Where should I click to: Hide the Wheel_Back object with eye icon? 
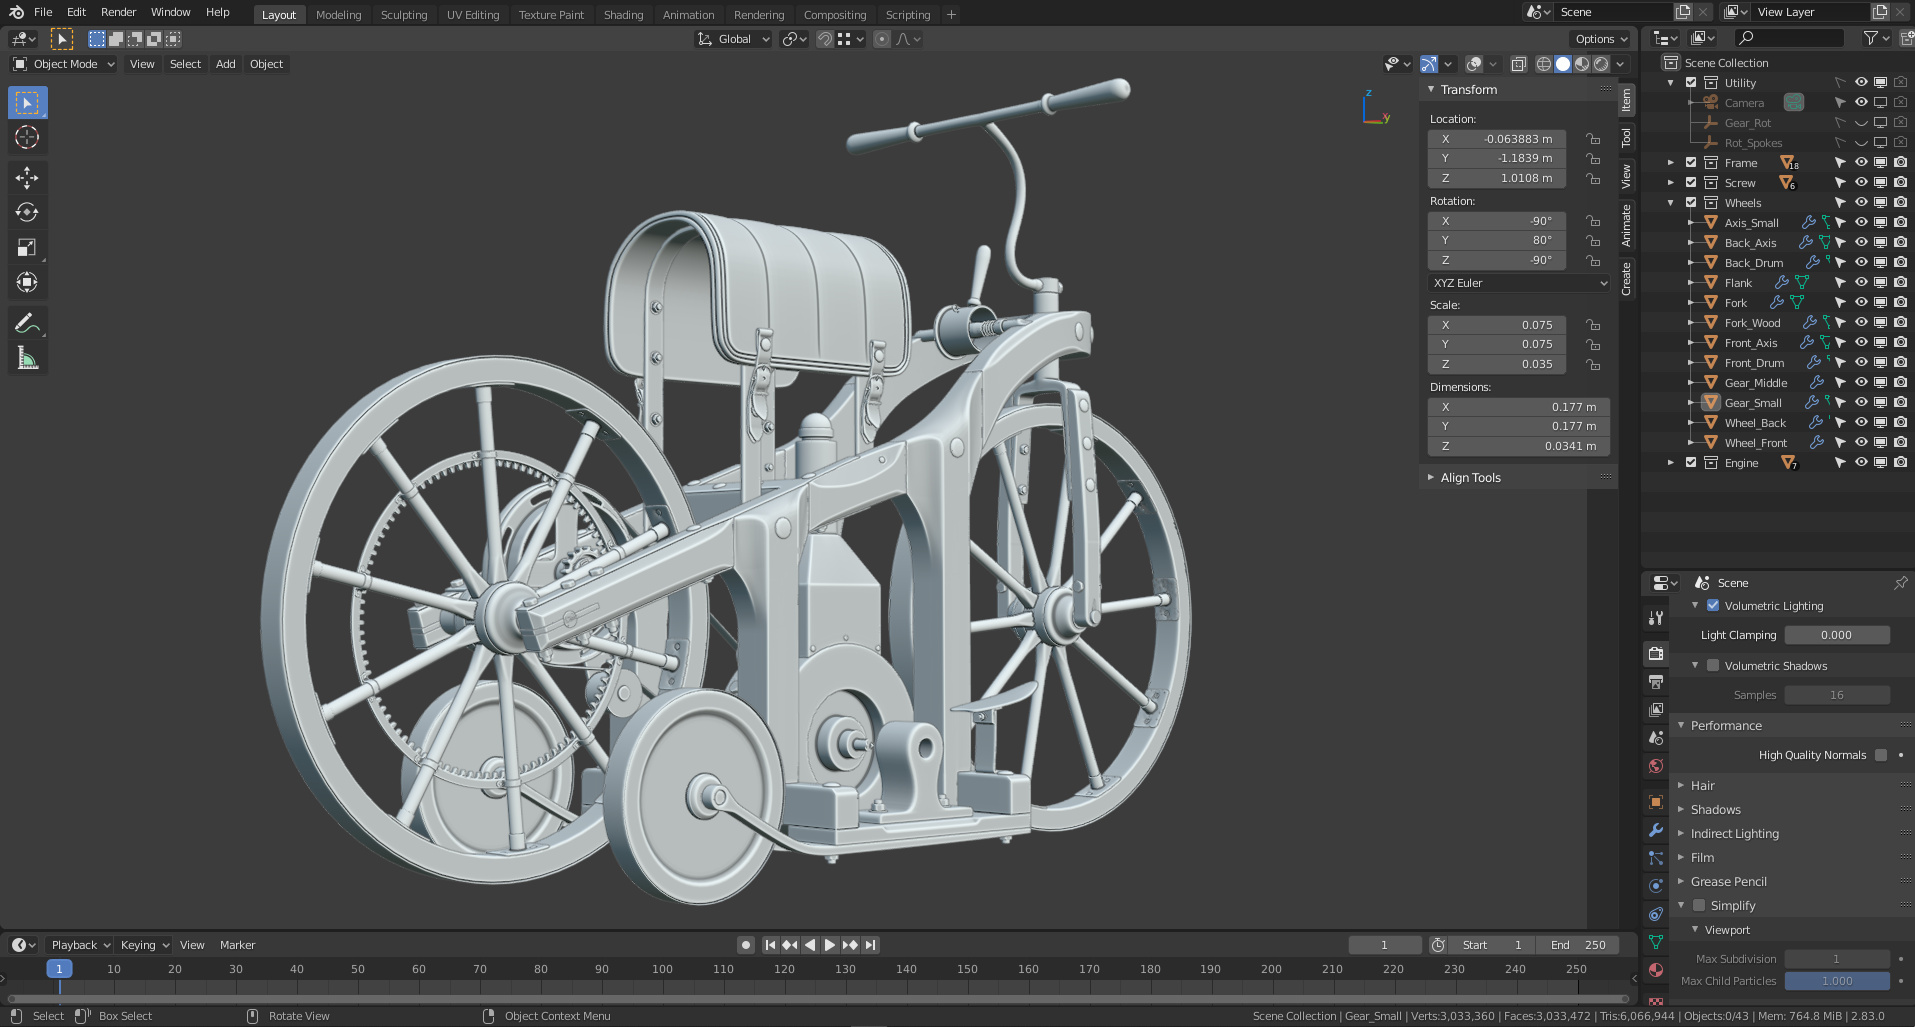[x=1861, y=423]
